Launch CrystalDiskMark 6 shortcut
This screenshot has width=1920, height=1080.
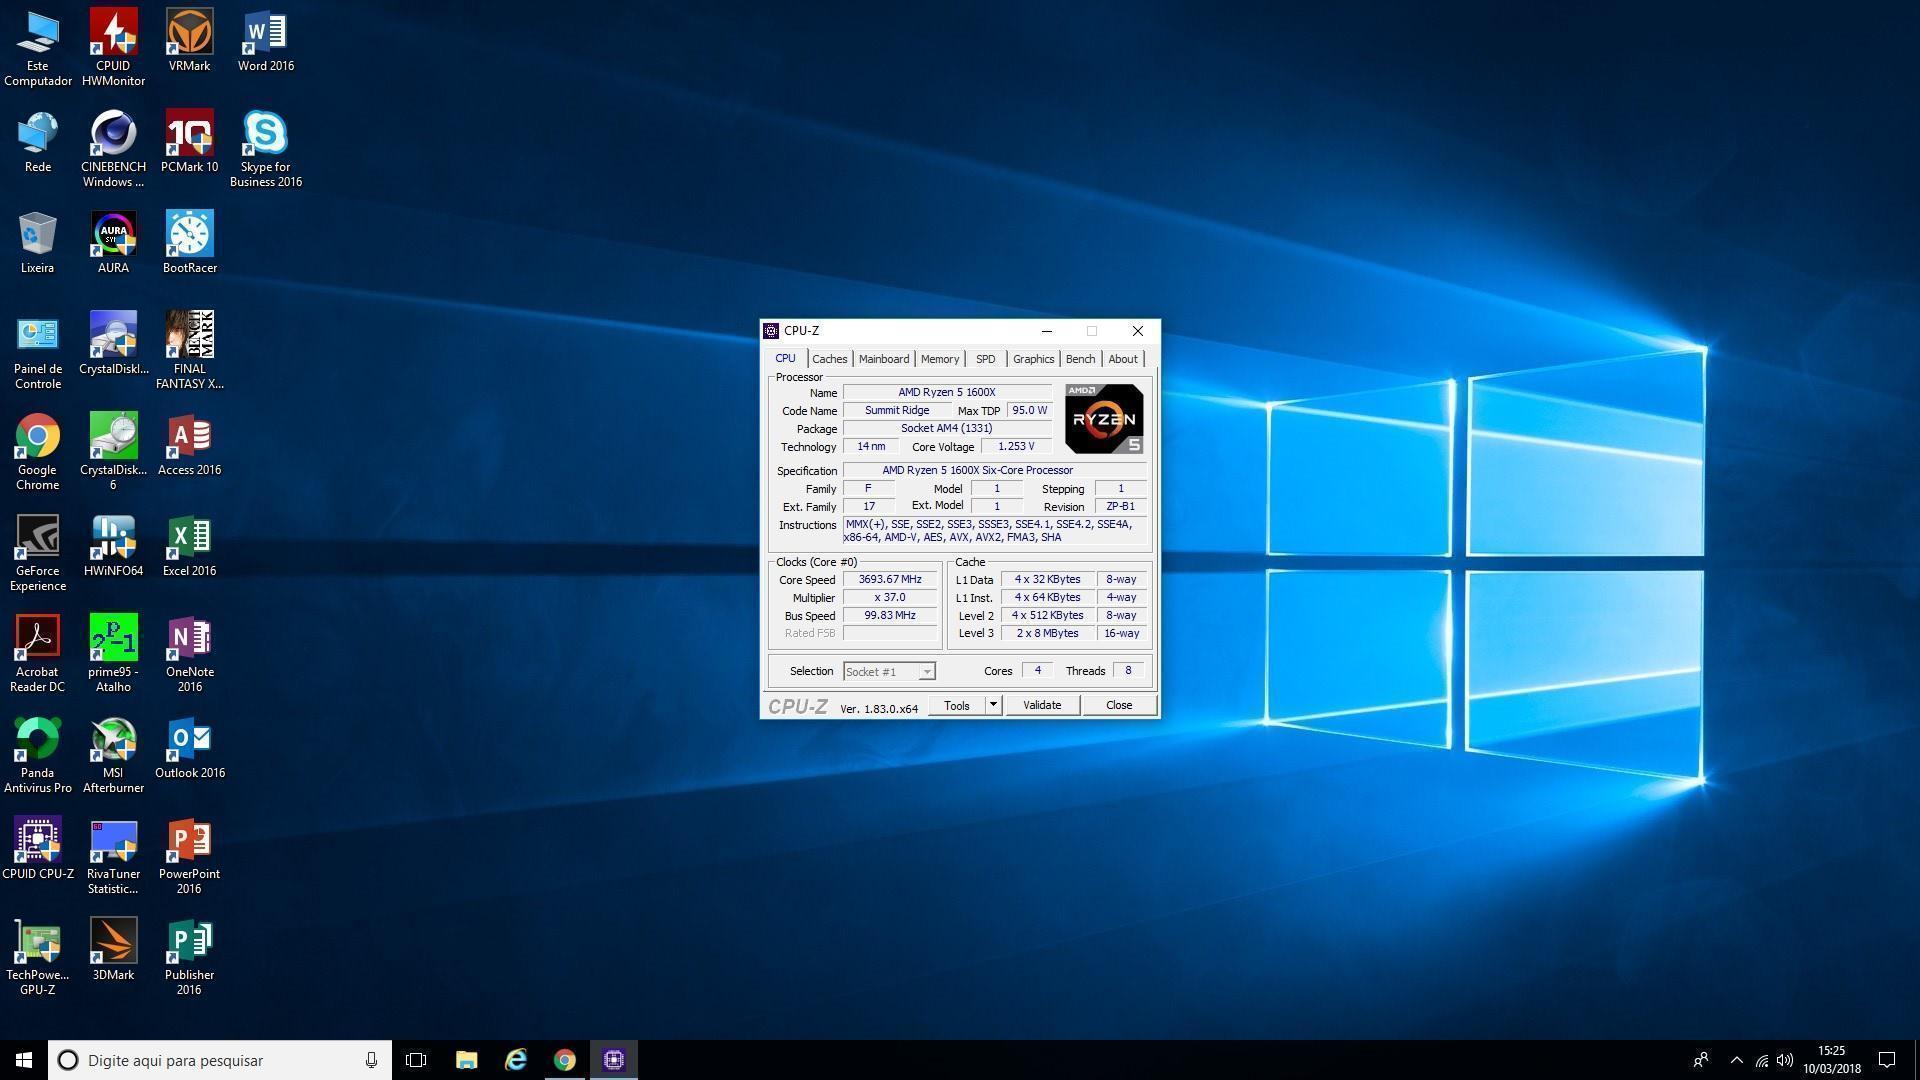click(113, 451)
